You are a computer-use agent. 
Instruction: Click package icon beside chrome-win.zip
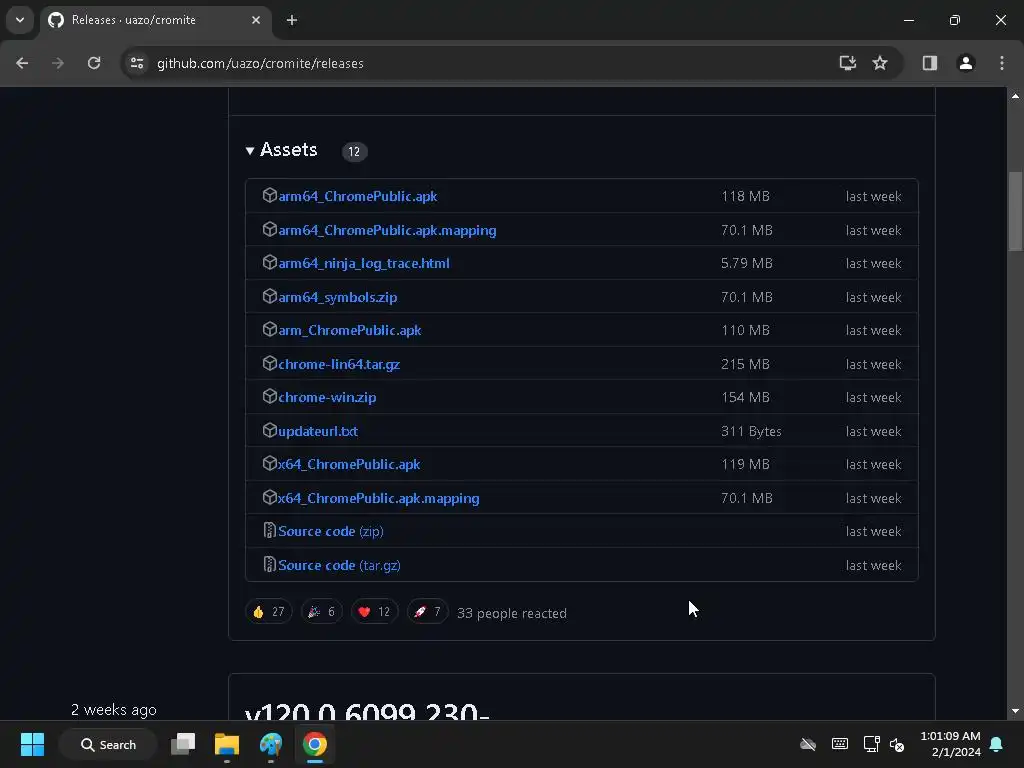coord(270,396)
